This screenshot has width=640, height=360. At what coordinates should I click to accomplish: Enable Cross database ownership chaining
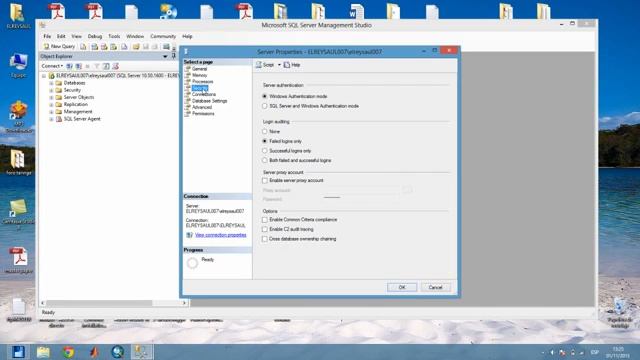click(x=264, y=239)
